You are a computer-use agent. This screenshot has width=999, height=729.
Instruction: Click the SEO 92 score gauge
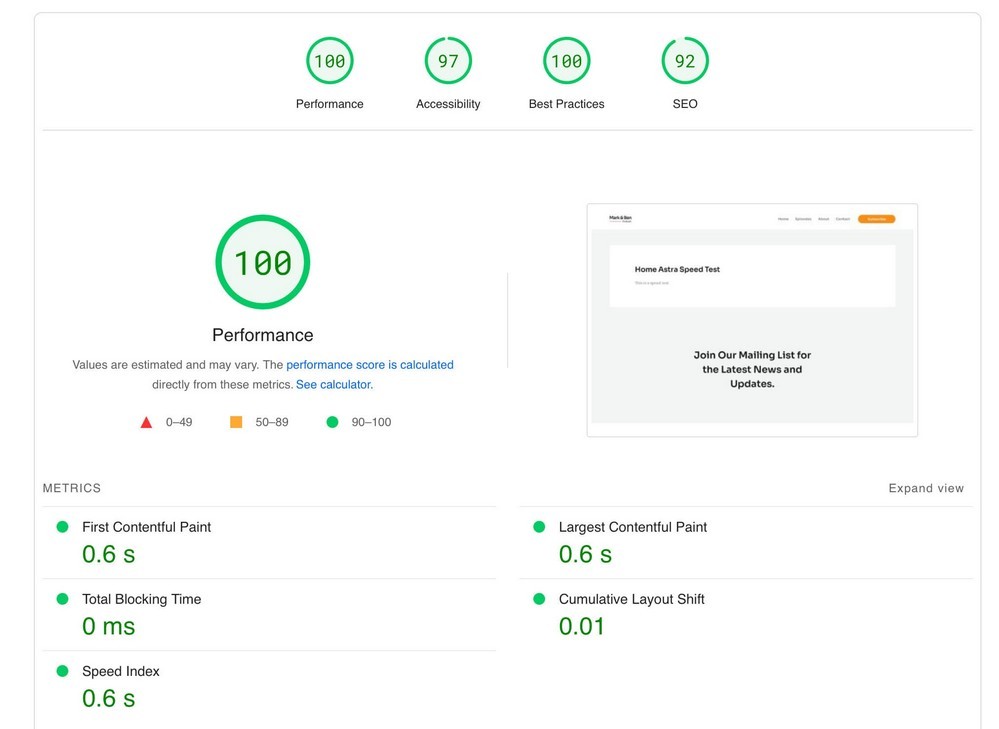point(685,61)
